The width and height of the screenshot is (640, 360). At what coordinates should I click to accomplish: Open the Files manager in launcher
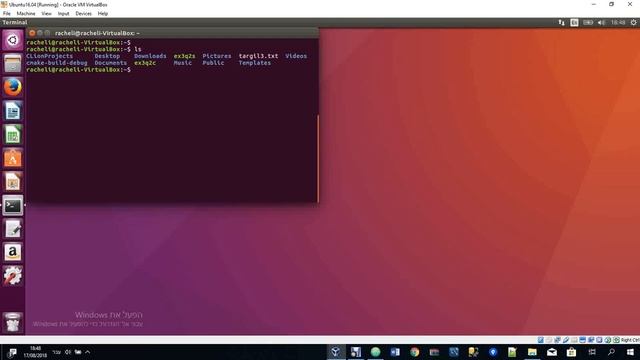13,64
